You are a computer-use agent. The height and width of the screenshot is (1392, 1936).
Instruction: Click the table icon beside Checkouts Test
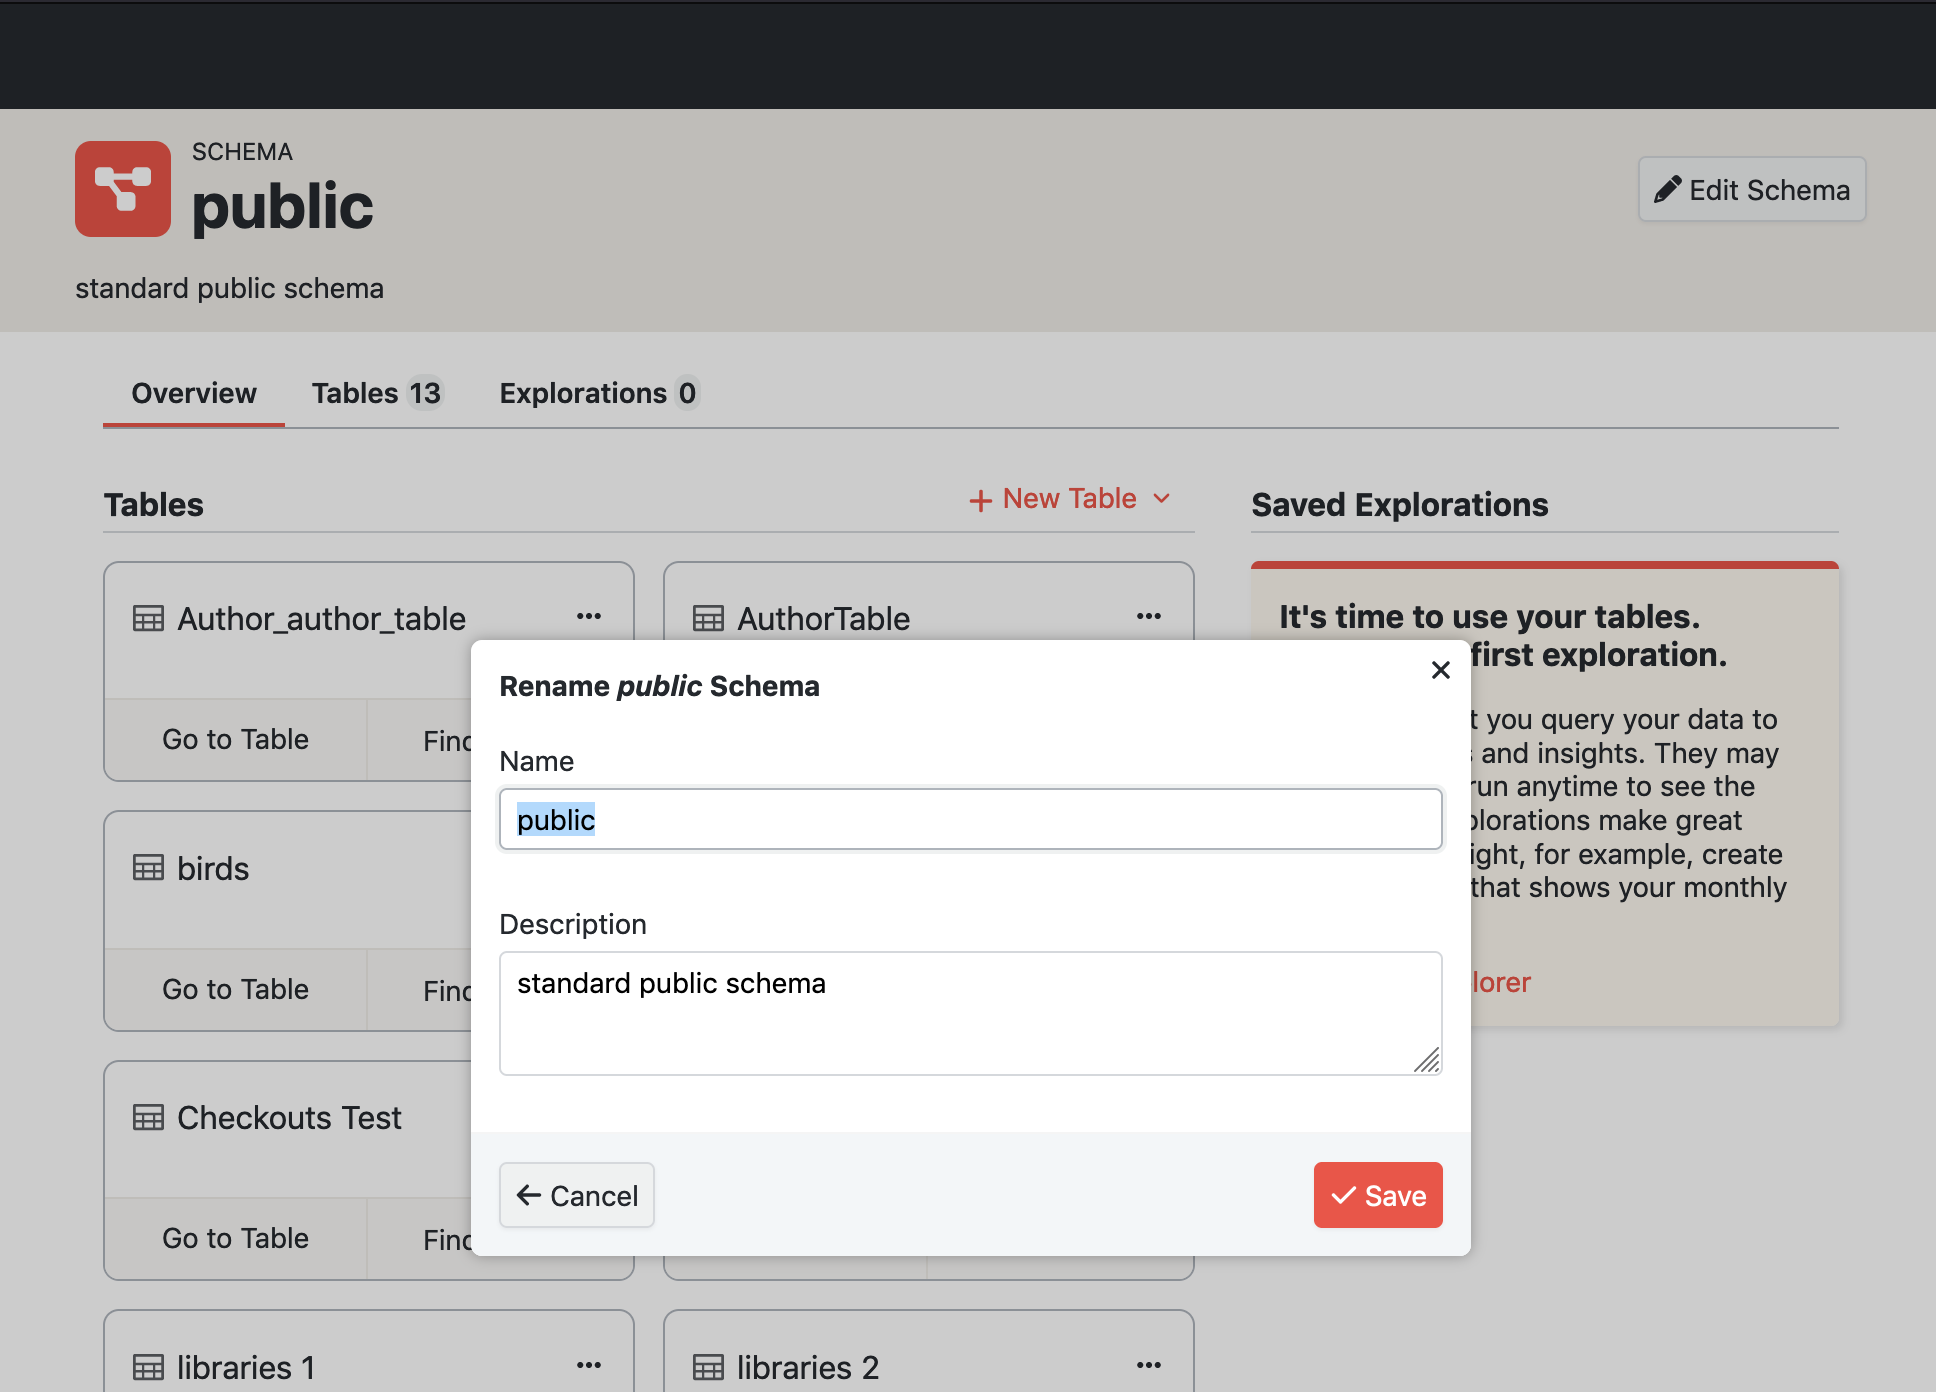(x=147, y=1117)
